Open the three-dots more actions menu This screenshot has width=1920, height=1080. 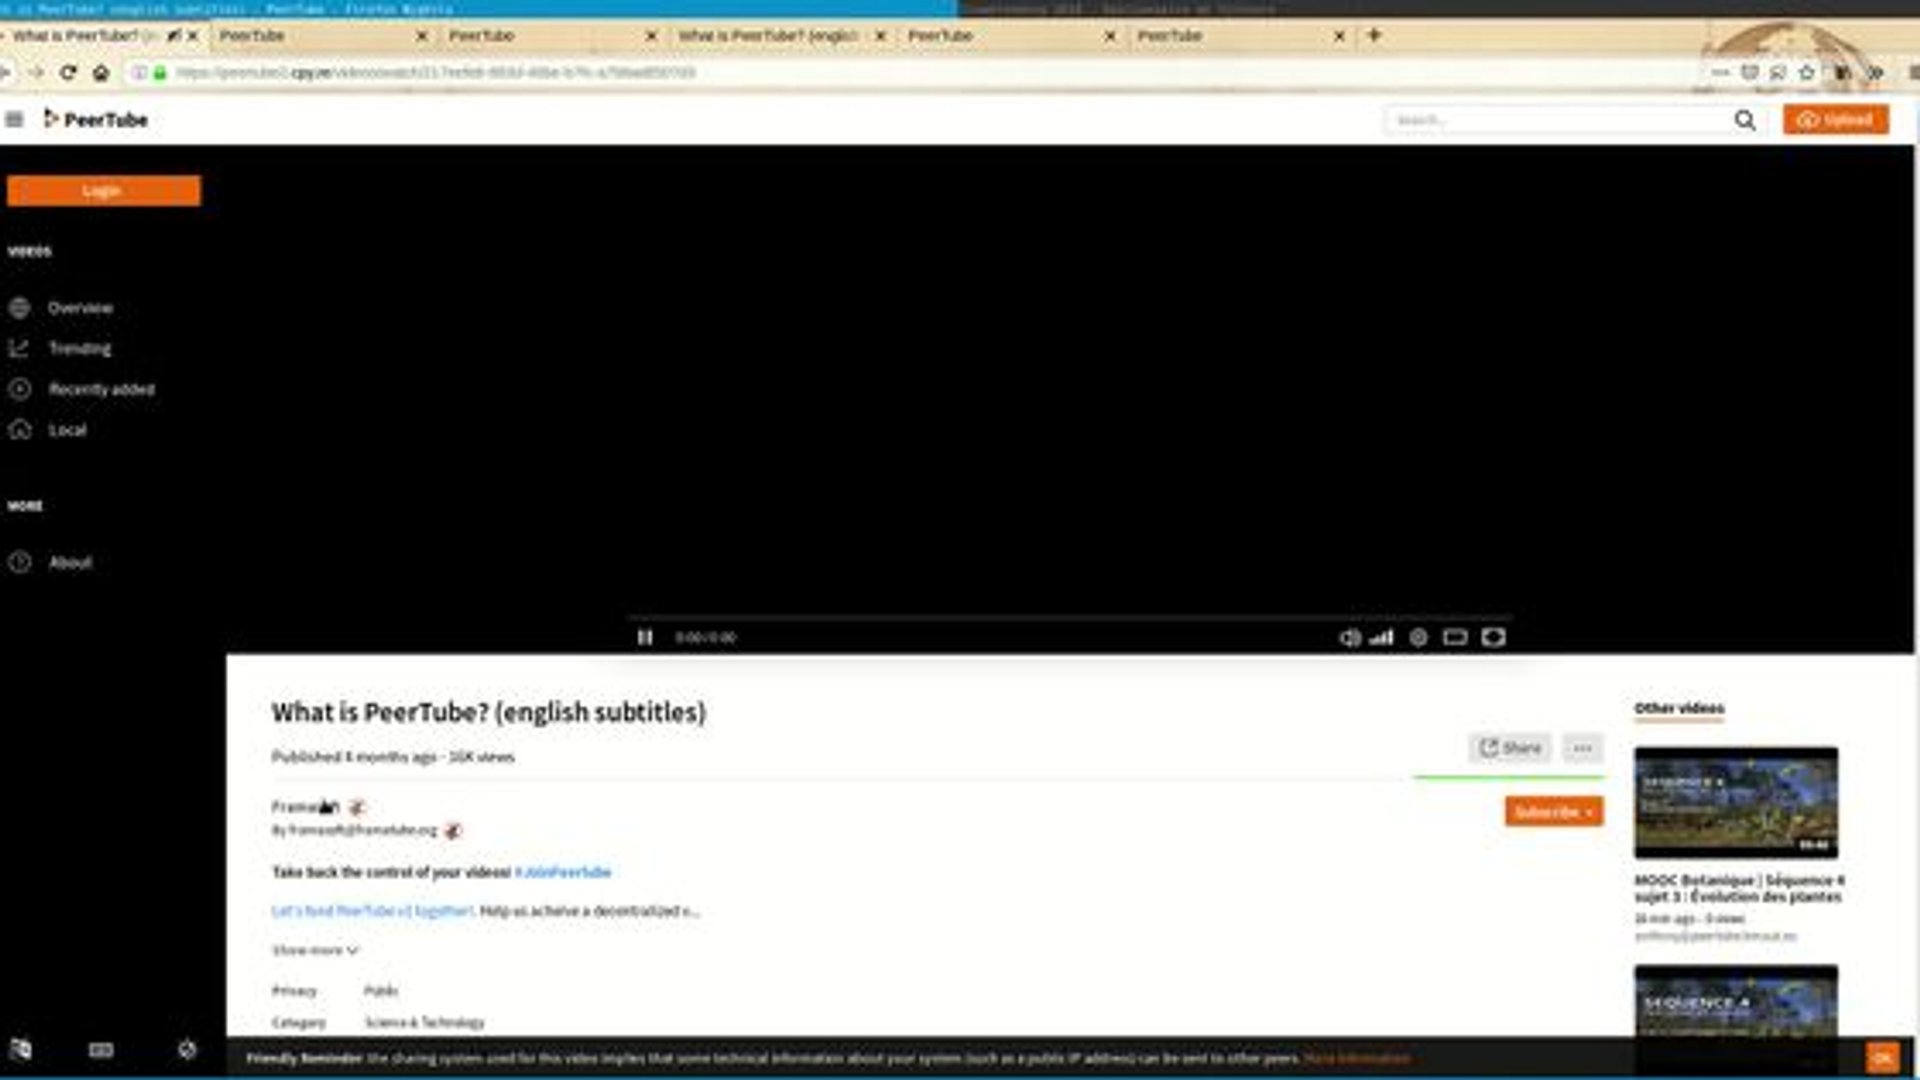(x=1582, y=748)
